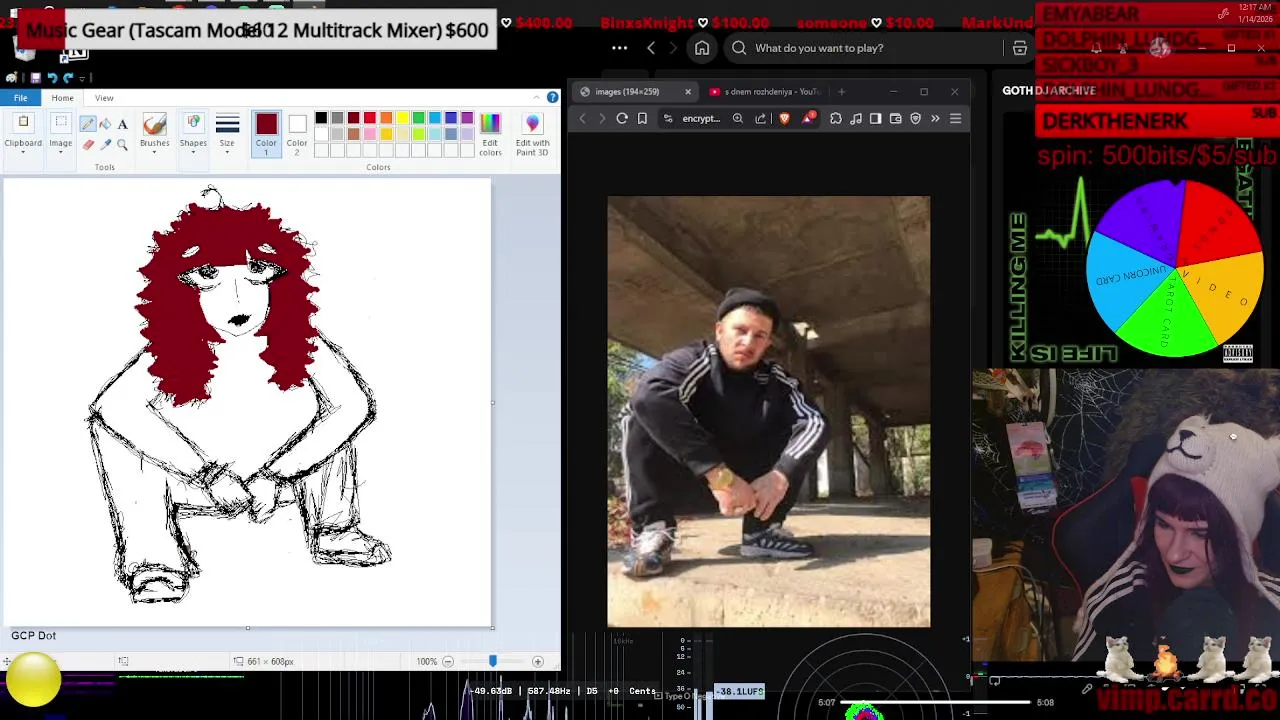Open the Size line thickness dropdown
The image size is (1280, 720).
point(227,133)
